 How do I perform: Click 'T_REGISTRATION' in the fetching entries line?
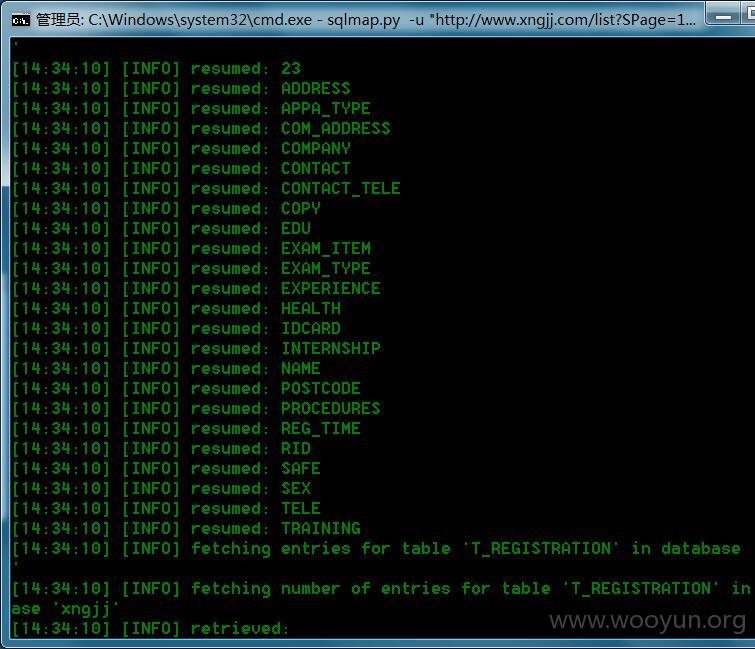pyautogui.click(x=541, y=548)
